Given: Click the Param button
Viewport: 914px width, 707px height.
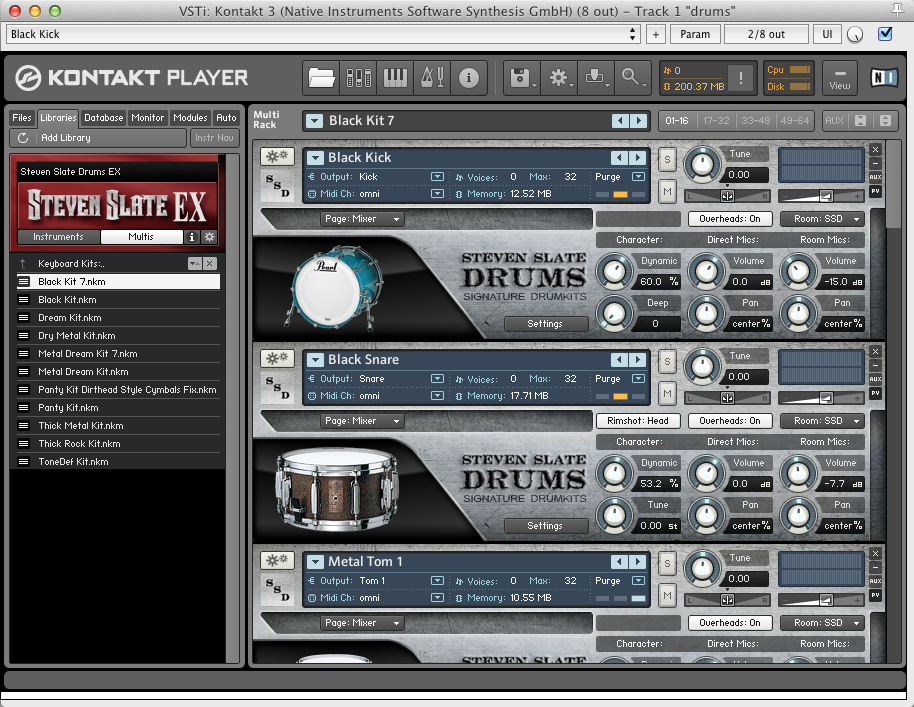Looking at the screenshot, I should click(695, 34).
